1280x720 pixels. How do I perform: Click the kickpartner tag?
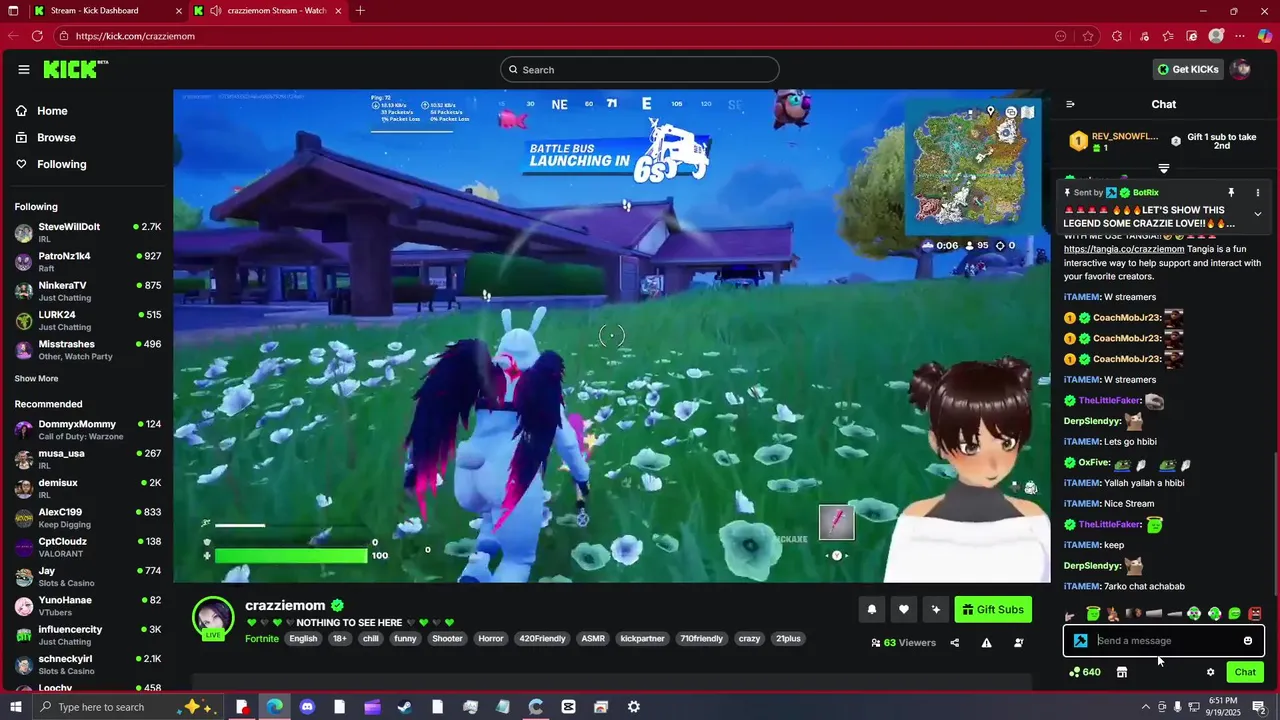(x=642, y=638)
